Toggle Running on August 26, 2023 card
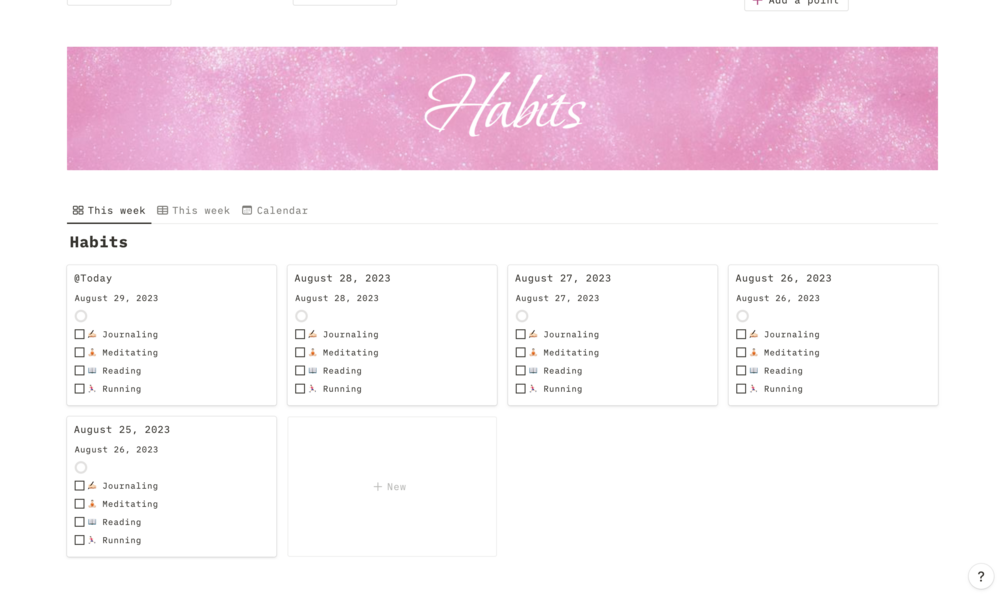 pos(741,388)
